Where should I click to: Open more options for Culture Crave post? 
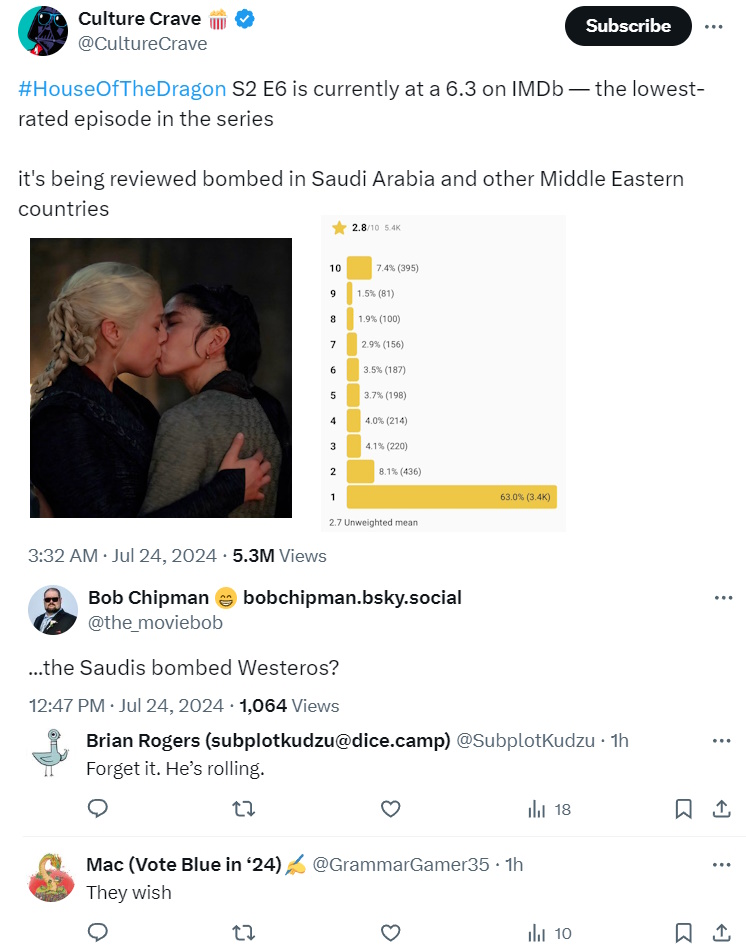click(713, 27)
